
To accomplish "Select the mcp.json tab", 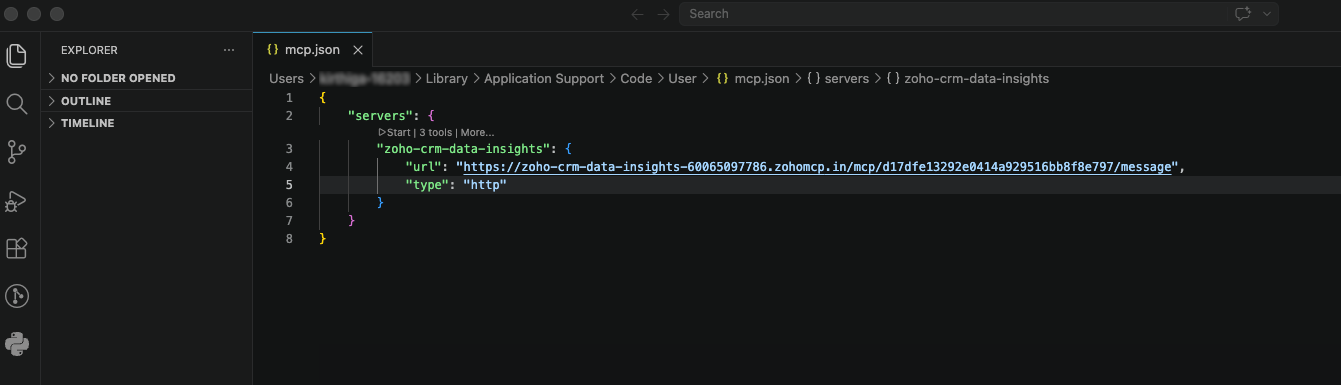I will click(x=312, y=50).
